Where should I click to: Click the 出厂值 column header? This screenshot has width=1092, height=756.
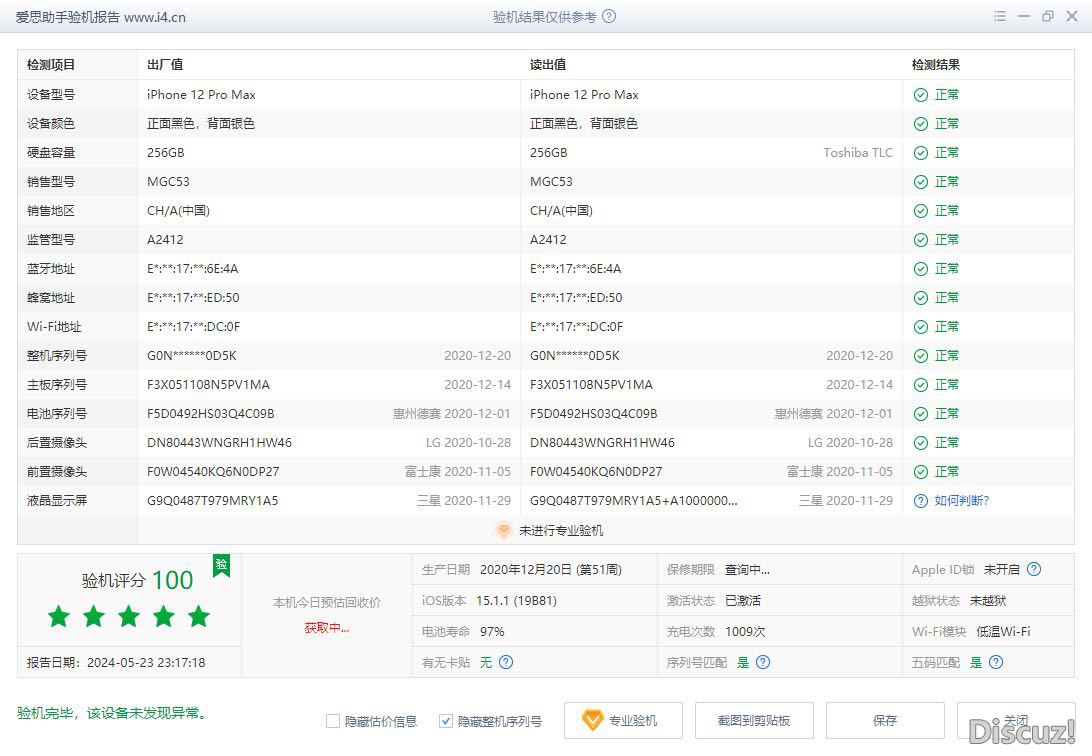pyautogui.click(x=165, y=65)
